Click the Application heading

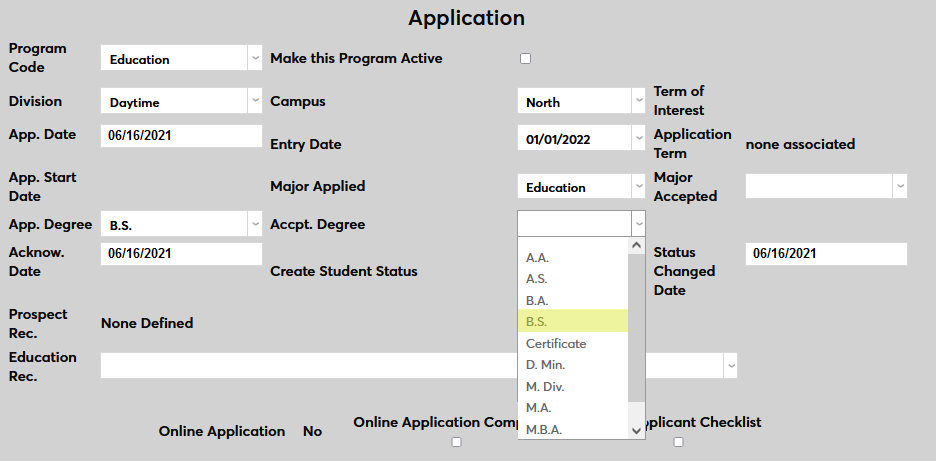[467, 18]
